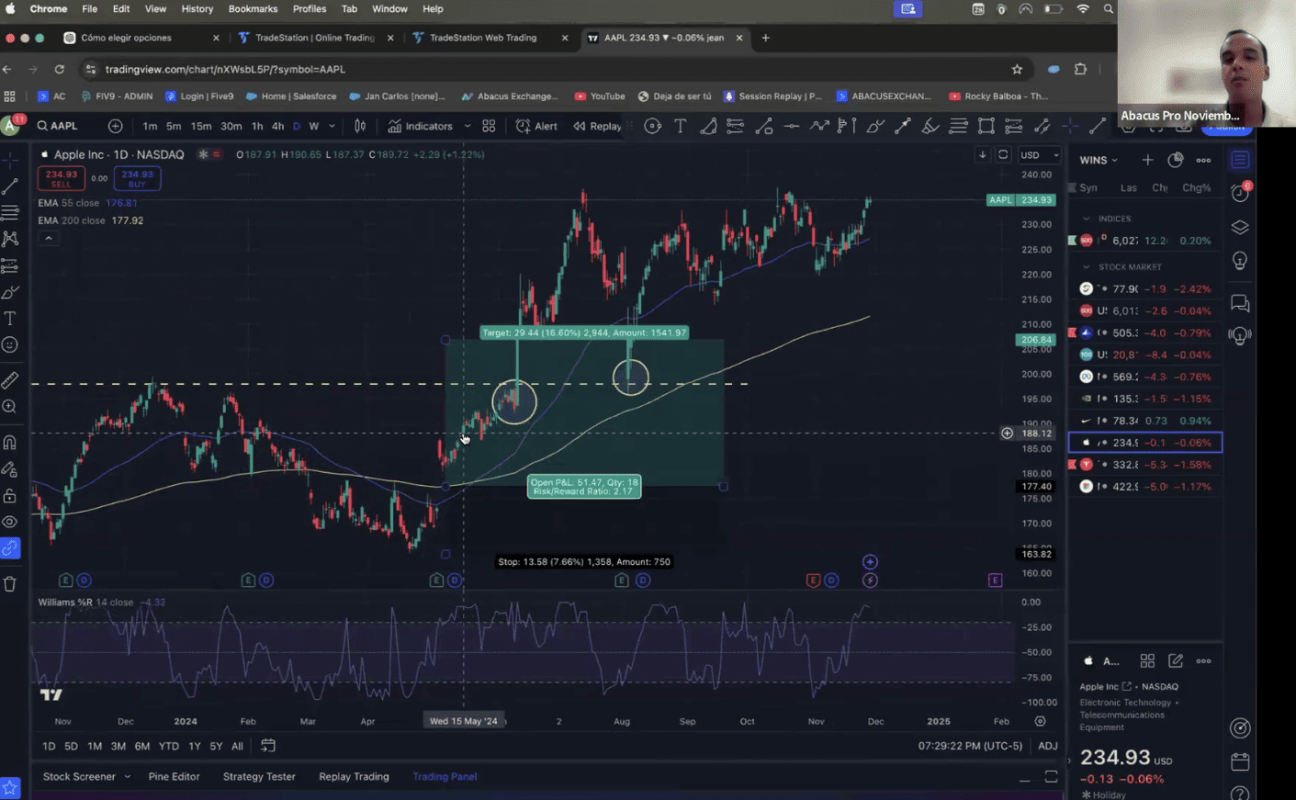Image resolution: width=1296 pixels, height=800 pixels.
Task: Select the D daily timeframe
Action: click(x=296, y=126)
